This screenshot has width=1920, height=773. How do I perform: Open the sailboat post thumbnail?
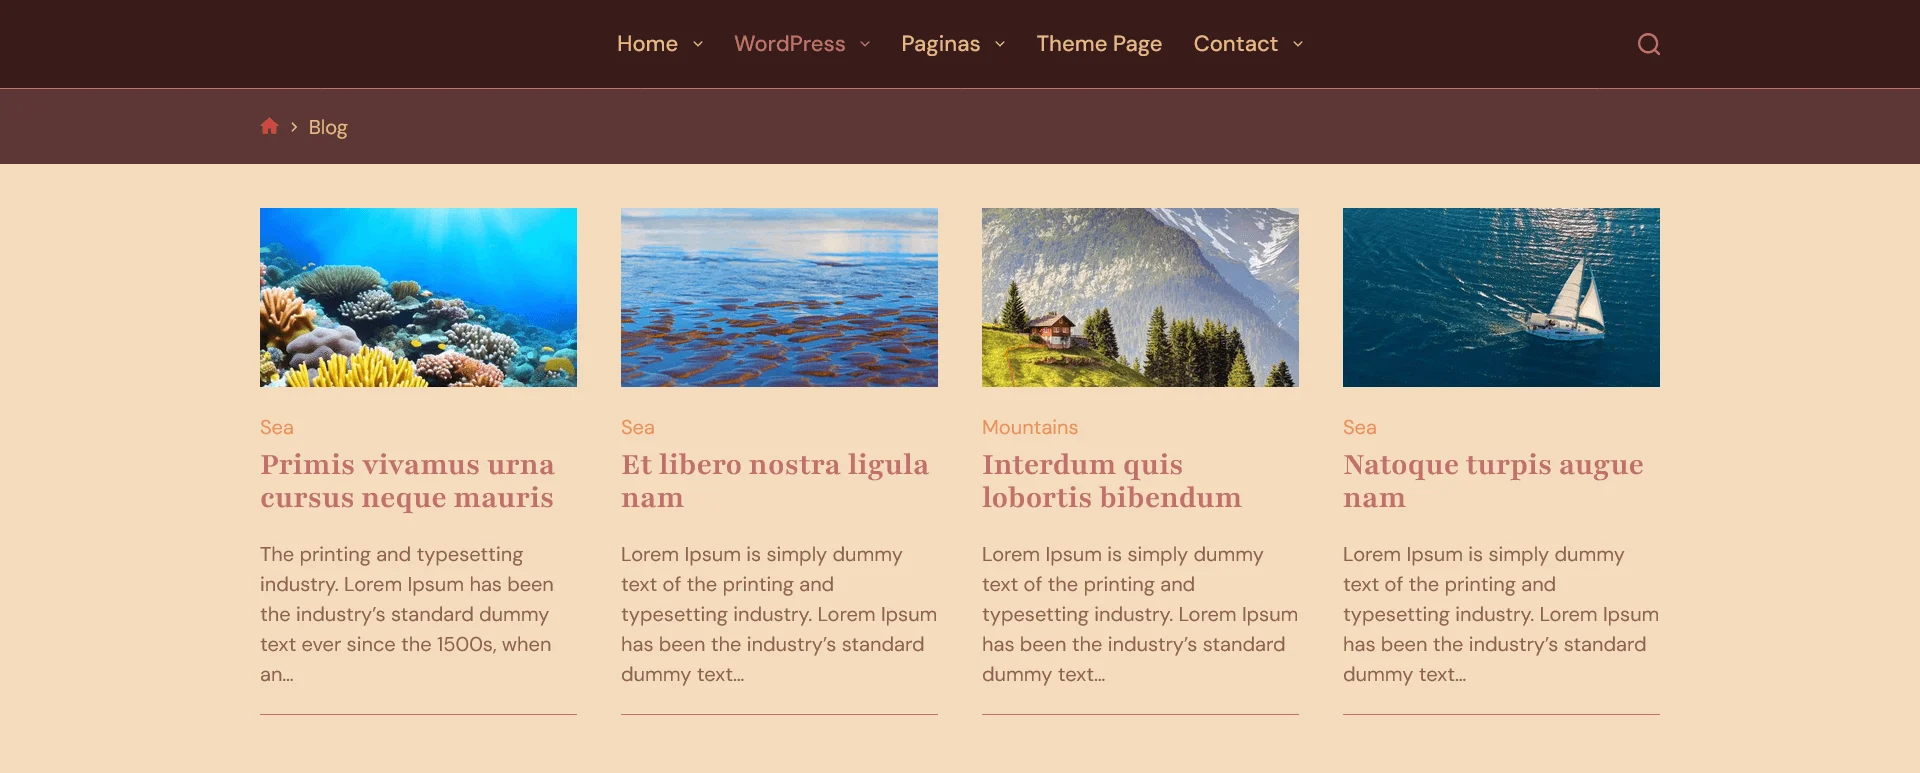1501,297
